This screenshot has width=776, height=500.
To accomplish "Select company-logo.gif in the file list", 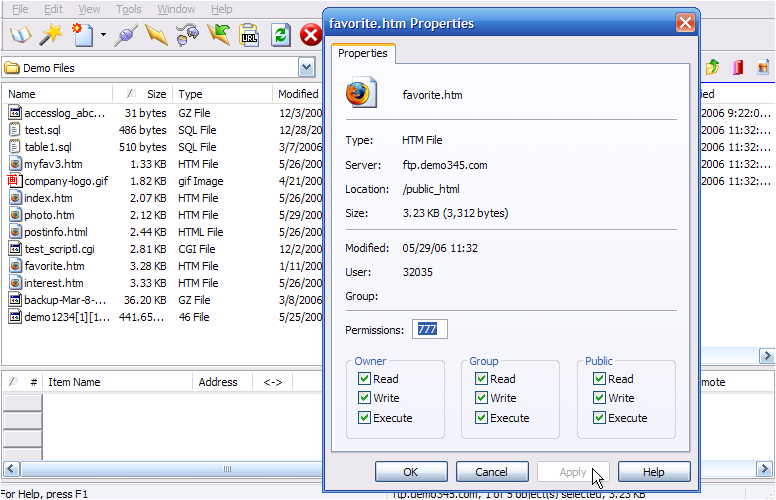I will [67, 181].
